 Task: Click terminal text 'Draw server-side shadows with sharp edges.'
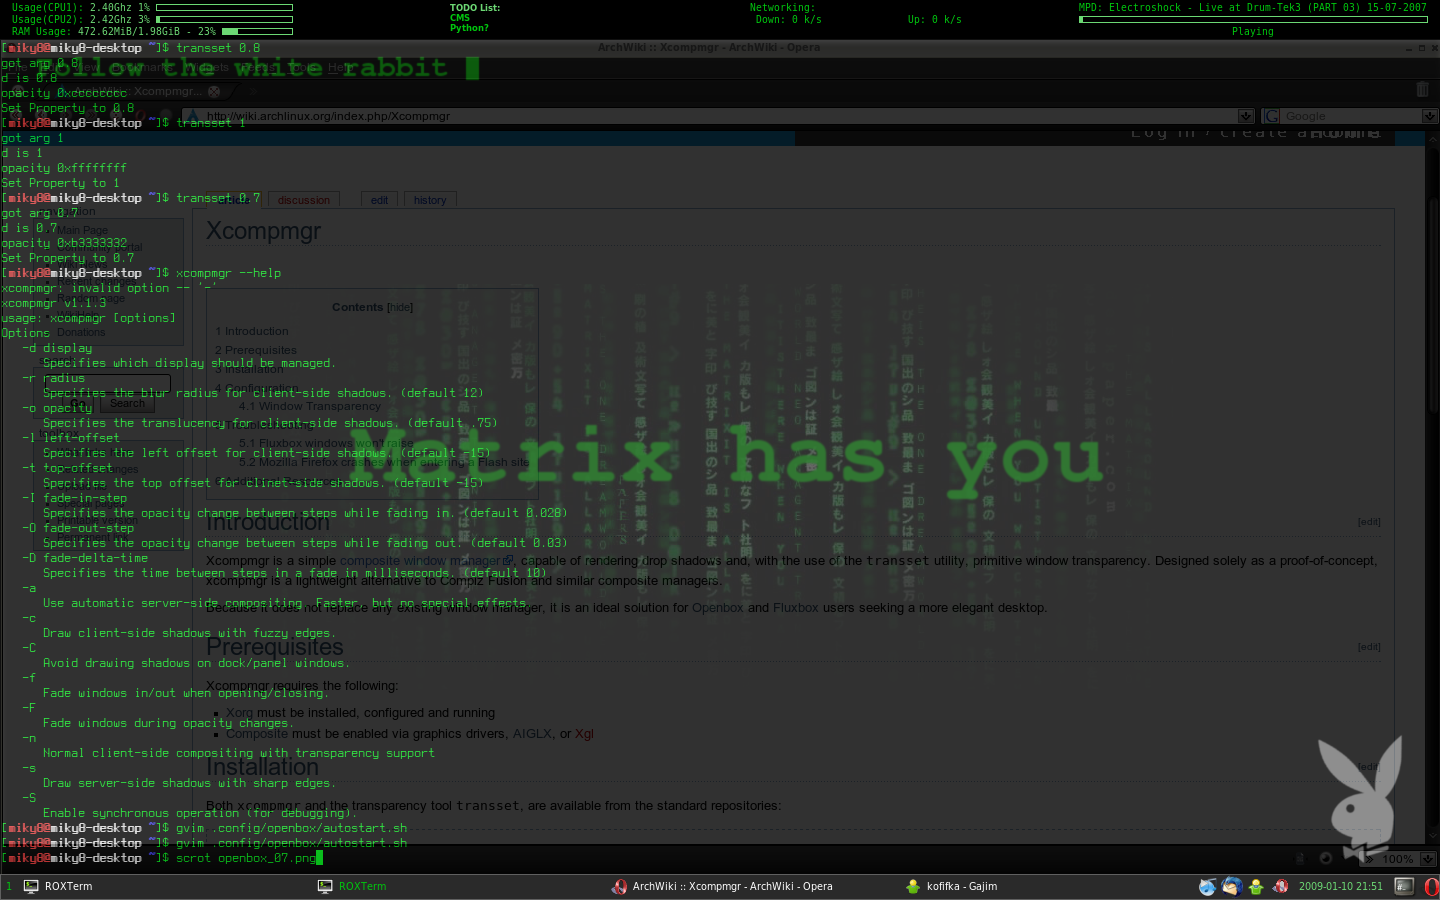coord(189,783)
